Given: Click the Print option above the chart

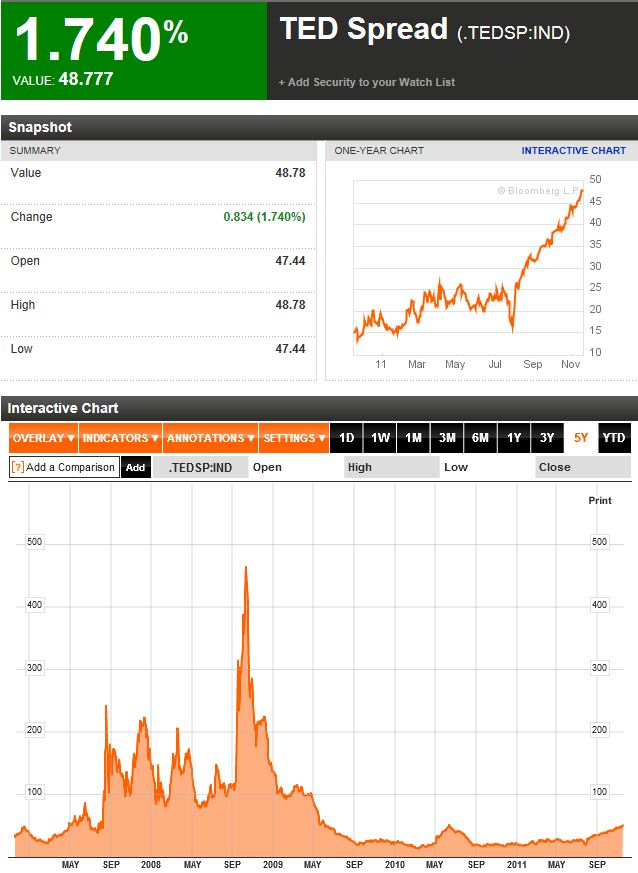Looking at the screenshot, I should pyautogui.click(x=599, y=500).
